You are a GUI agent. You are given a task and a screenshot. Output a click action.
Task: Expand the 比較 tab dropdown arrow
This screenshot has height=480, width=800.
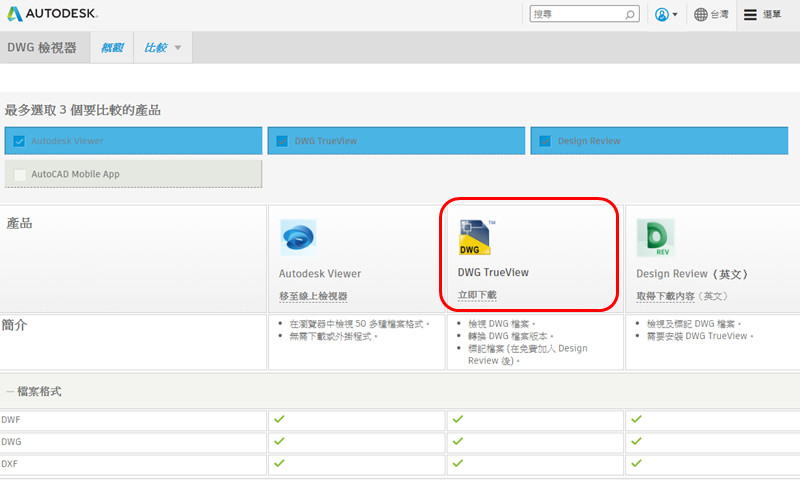178,48
